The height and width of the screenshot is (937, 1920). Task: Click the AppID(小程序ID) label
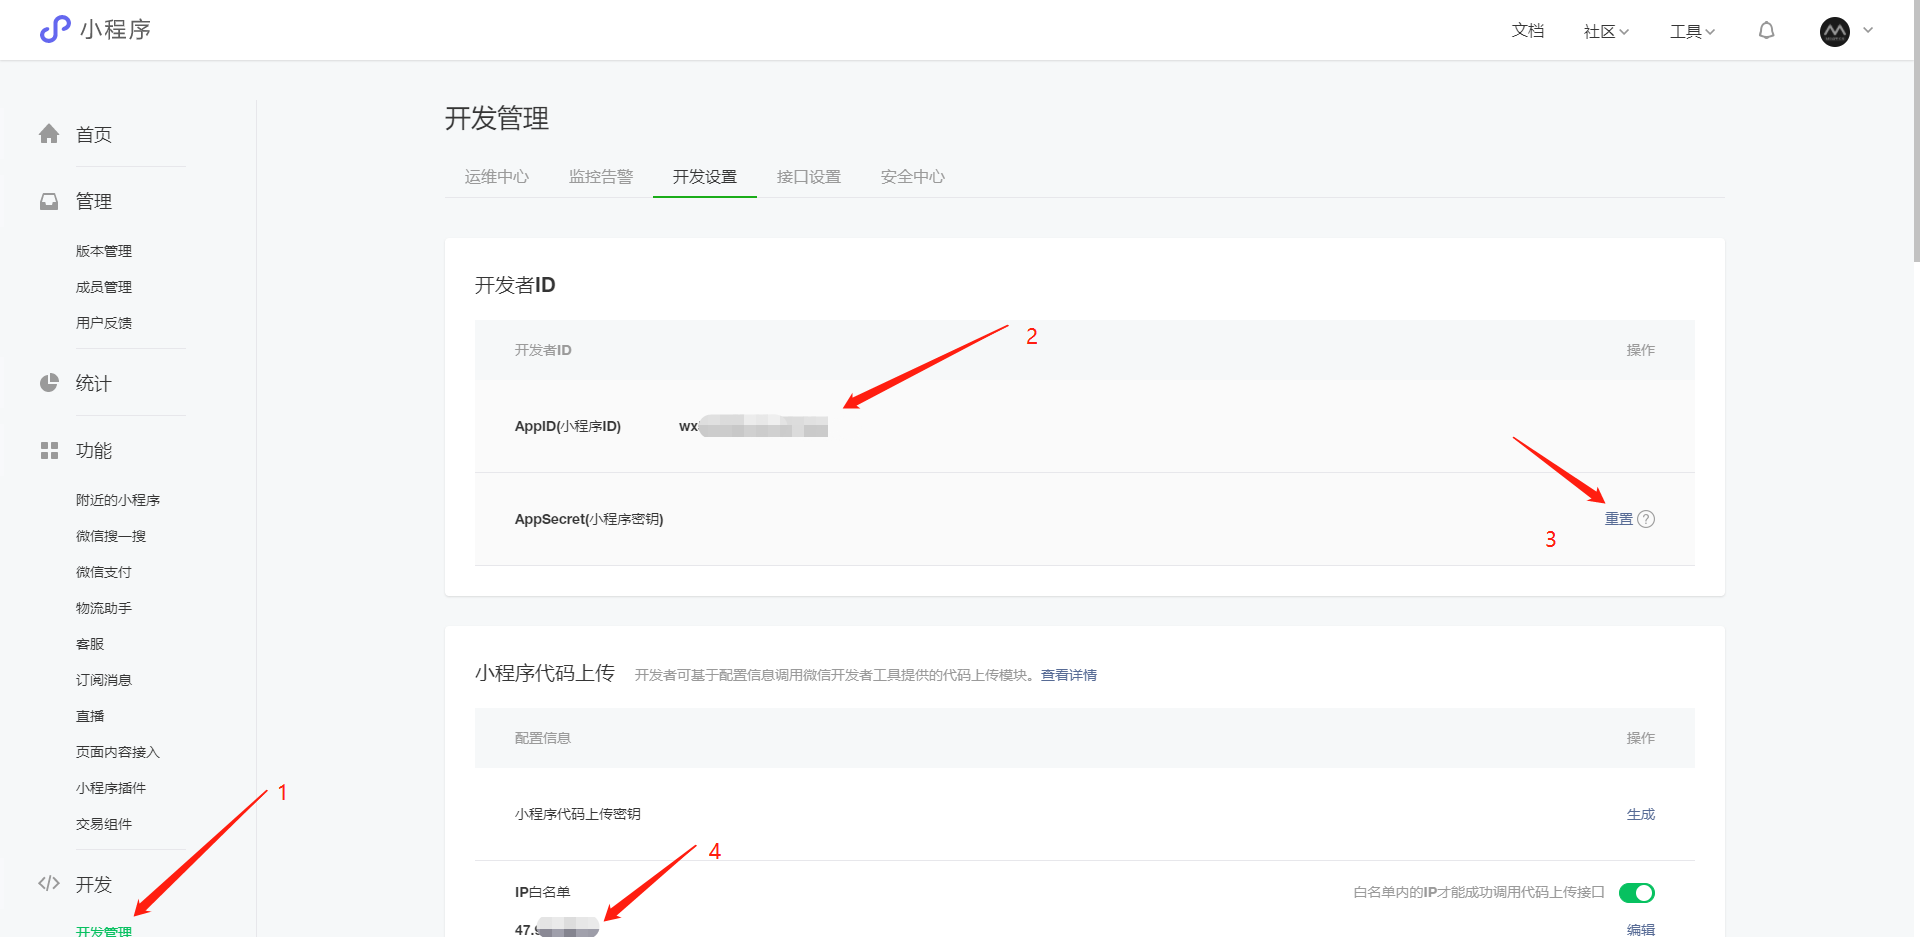pyautogui.click(x=568, y=426)
